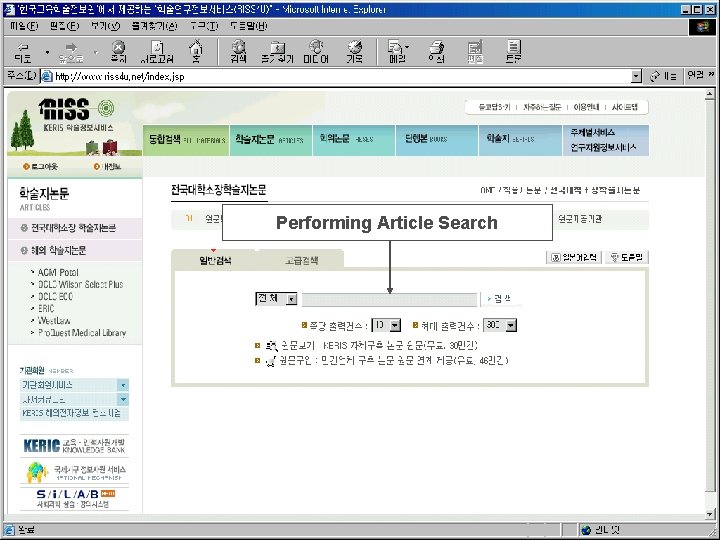Click the search submit button

[500, 299]
